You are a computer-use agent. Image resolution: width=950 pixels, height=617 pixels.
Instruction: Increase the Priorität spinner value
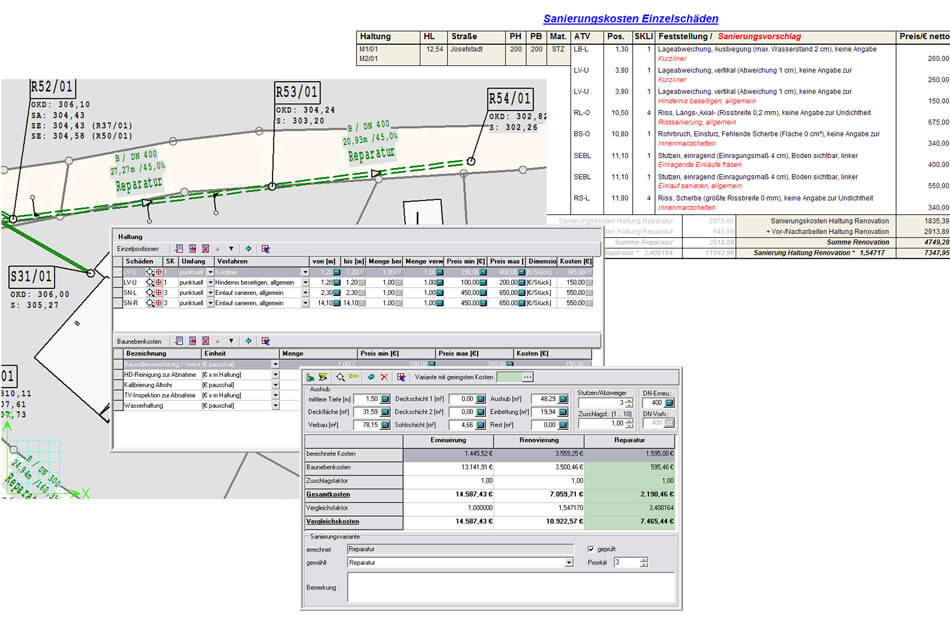tap(646, 560)
